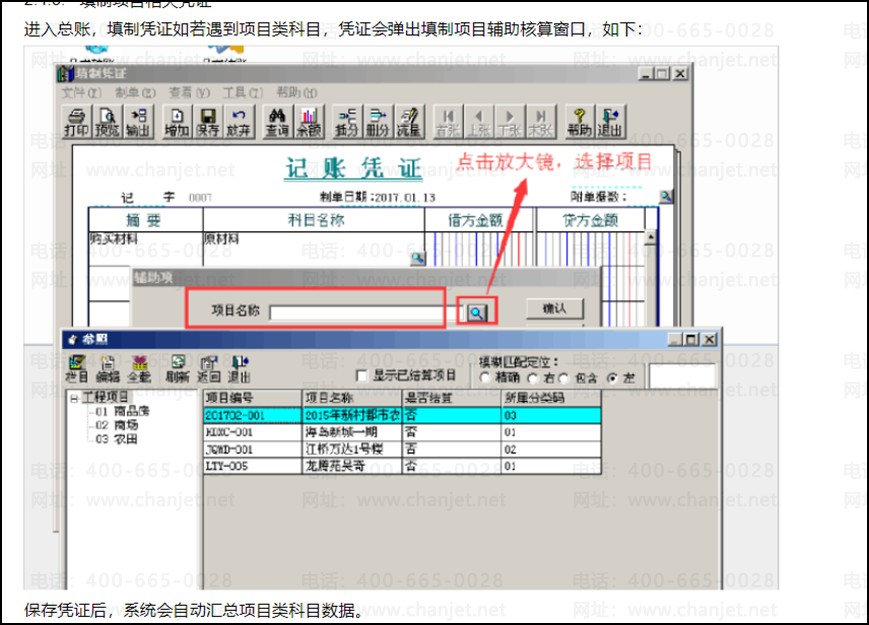Click the voucher date 2017.01.13
The width and height of the screenshot is (869, 625).
click(405, 197)
